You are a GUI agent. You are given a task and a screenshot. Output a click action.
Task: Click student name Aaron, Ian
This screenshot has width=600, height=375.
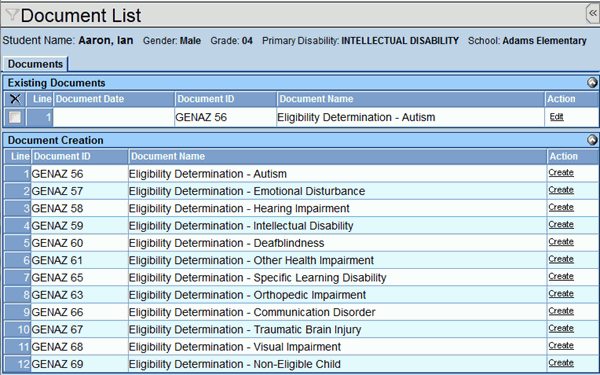point(106,41)
